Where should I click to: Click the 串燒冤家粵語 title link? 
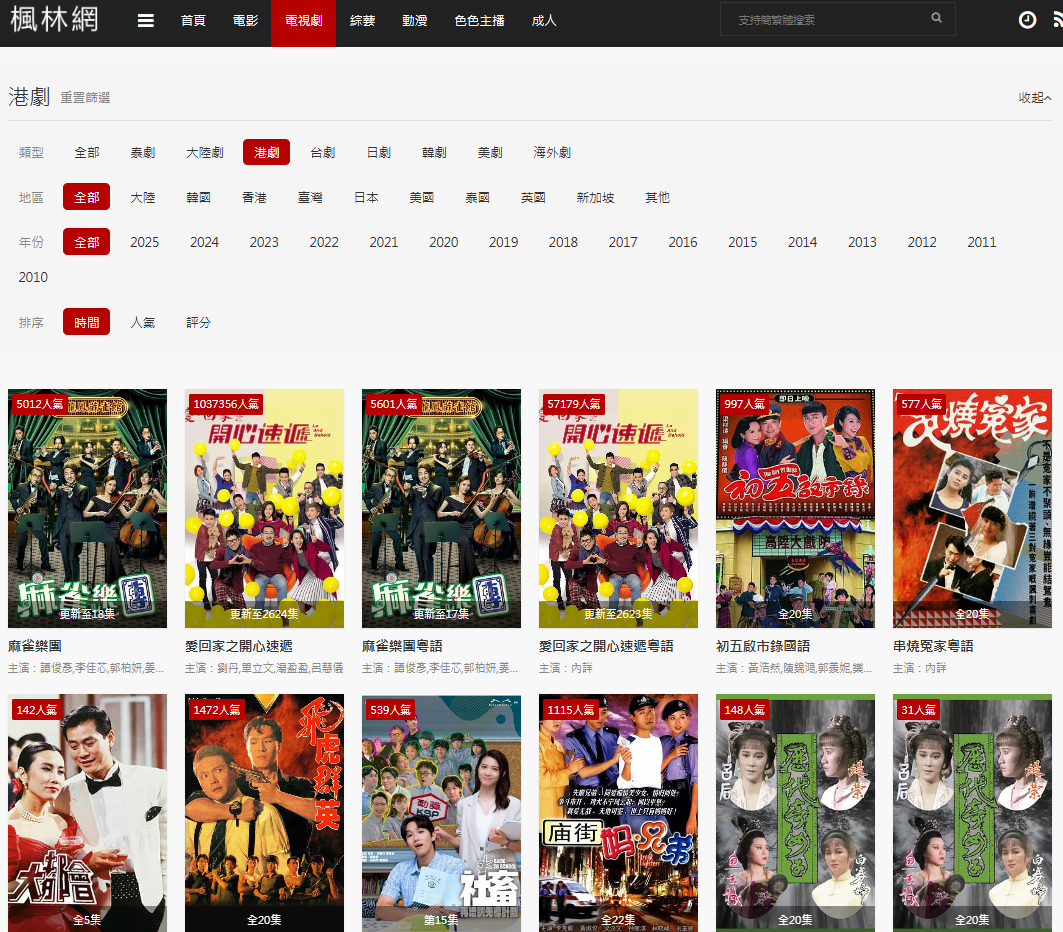933,646
